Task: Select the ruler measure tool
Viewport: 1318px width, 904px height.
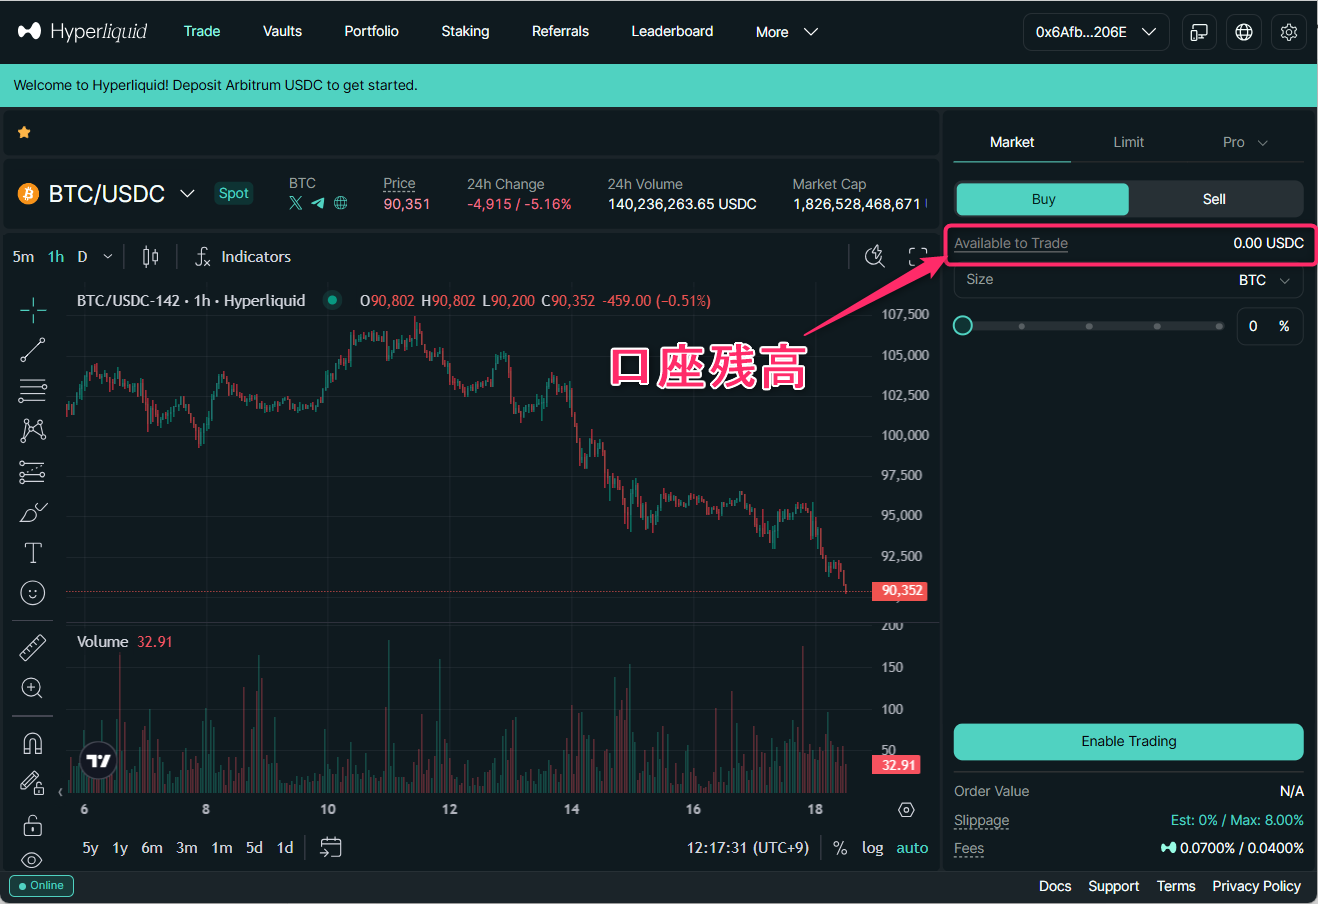Action: (x=32, y=648)
